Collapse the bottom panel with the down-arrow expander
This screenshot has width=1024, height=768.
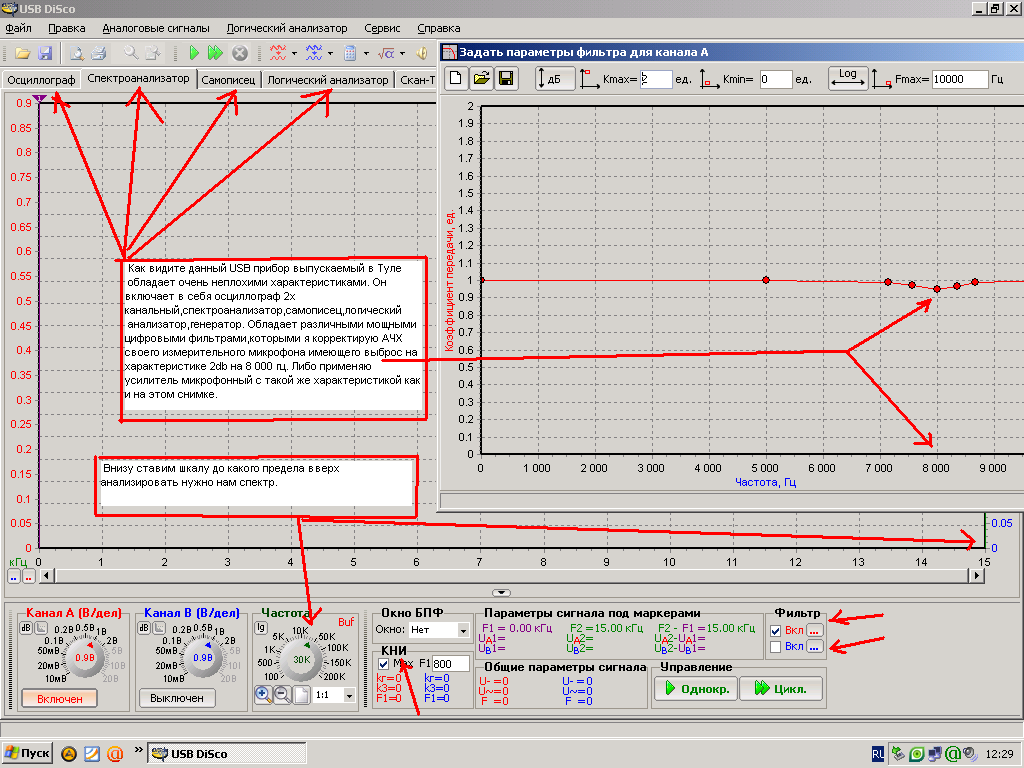(502, 593)
